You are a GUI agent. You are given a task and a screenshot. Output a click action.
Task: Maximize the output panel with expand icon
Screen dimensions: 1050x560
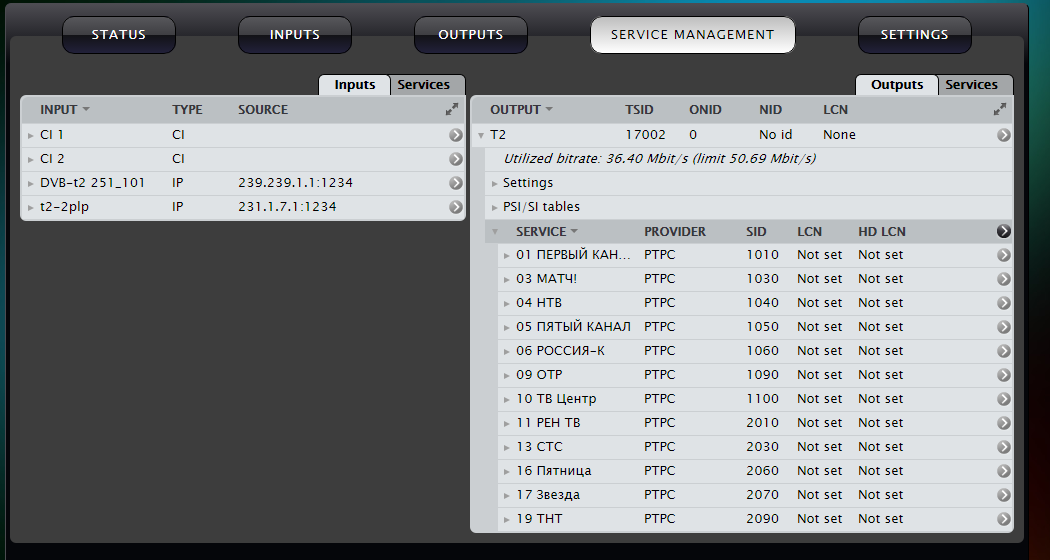pyautogui.click(x=1000, y=109)
